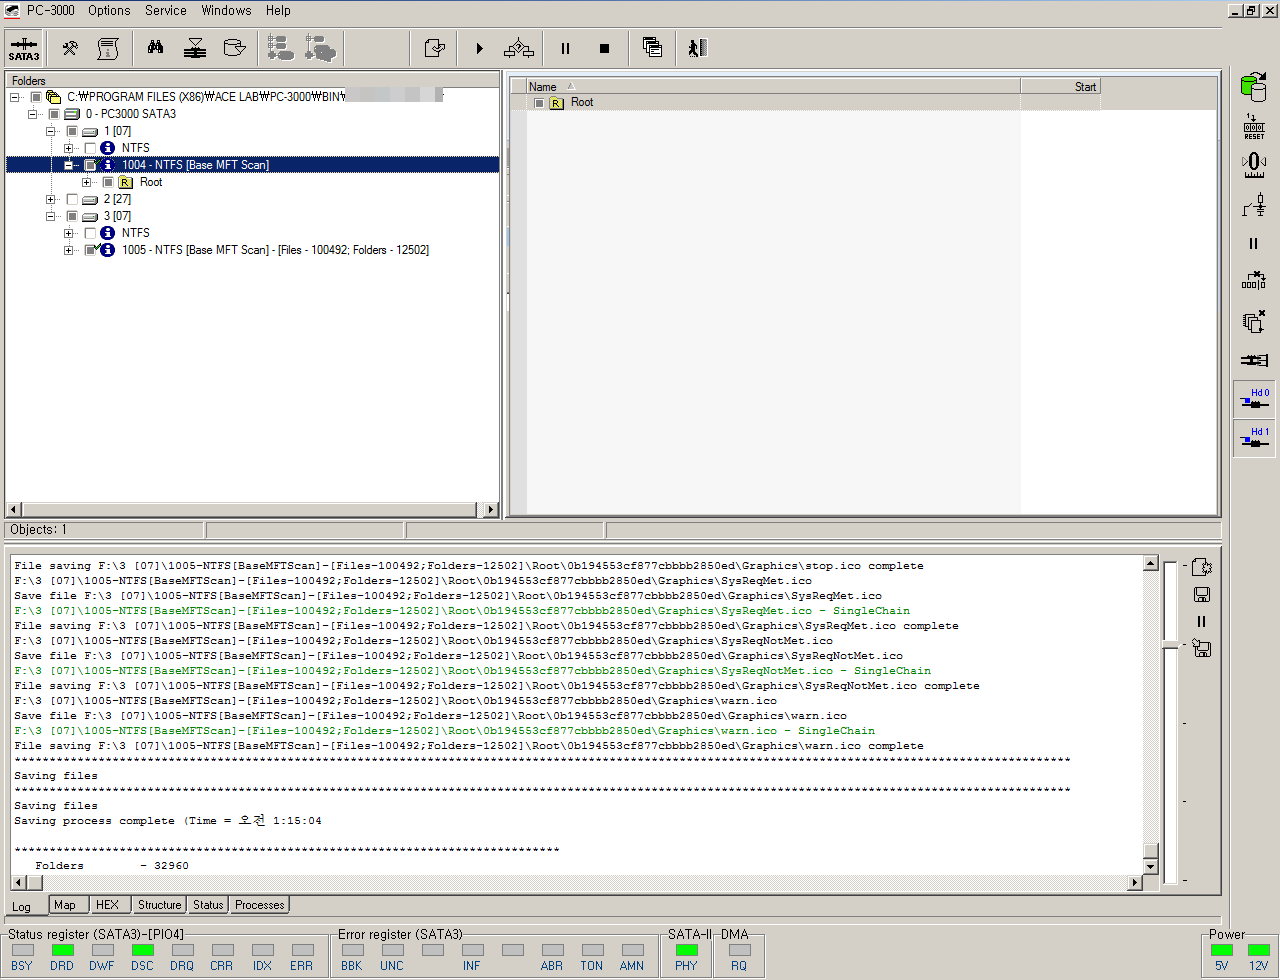1280x980 pixels.
Task: Click the log panel vertical slider
Action: coord(1170,646)
